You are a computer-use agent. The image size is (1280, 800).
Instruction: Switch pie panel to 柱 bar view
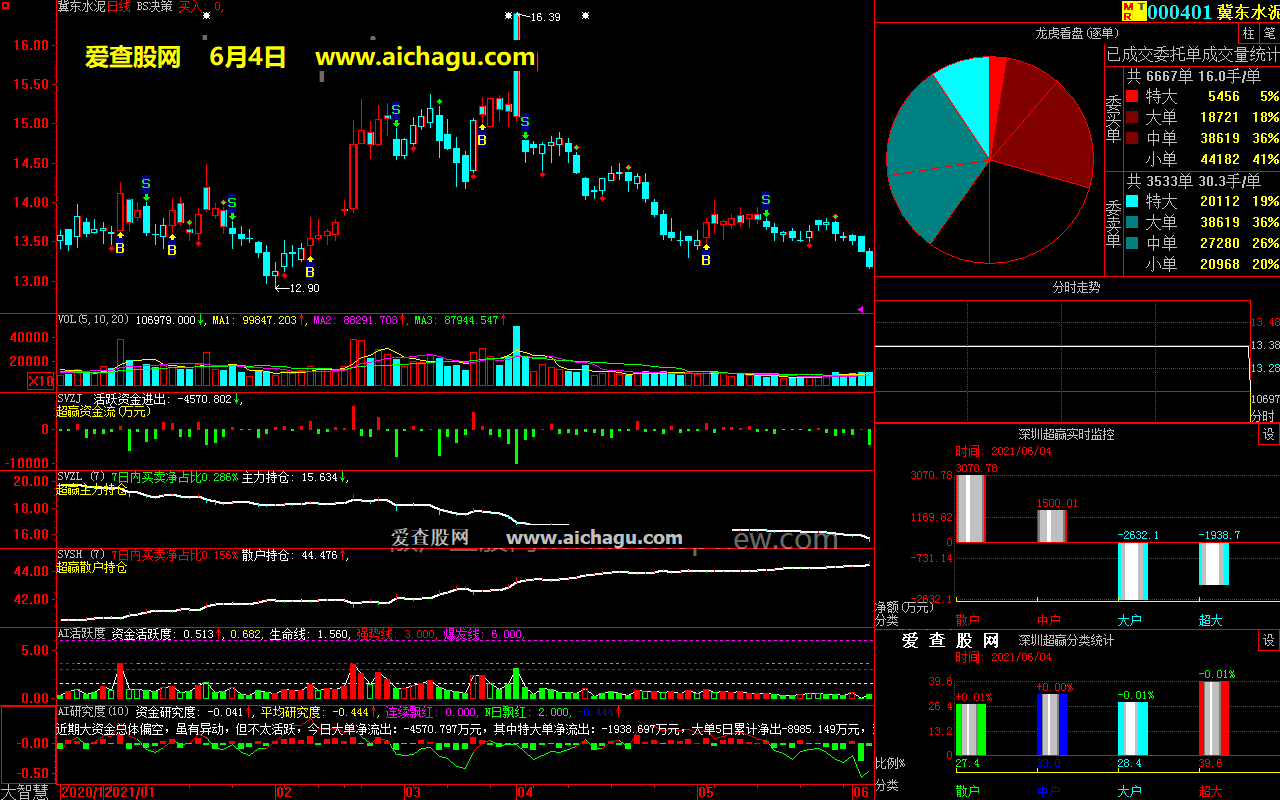1249,33
